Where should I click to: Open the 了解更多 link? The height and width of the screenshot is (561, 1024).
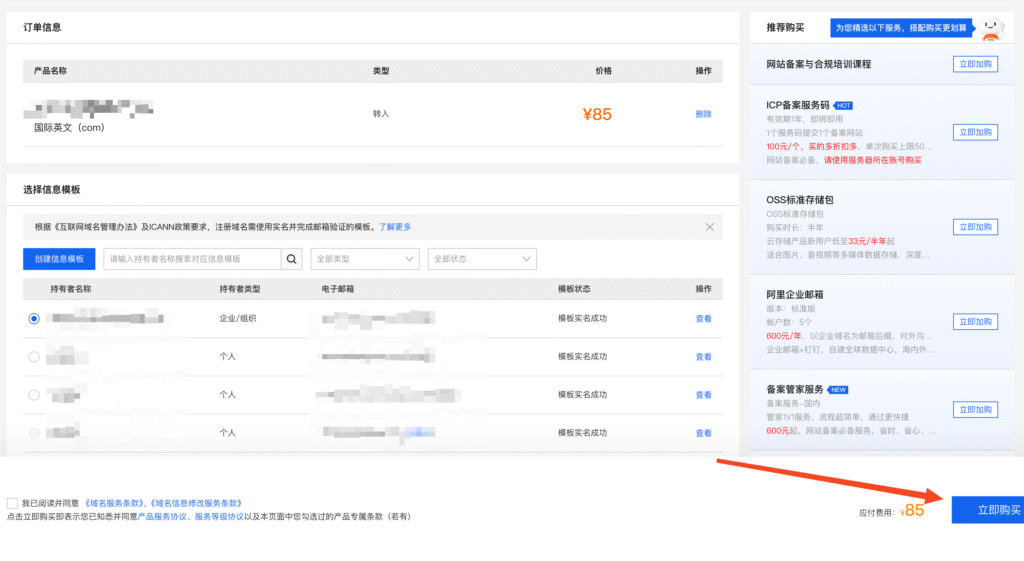395,227
